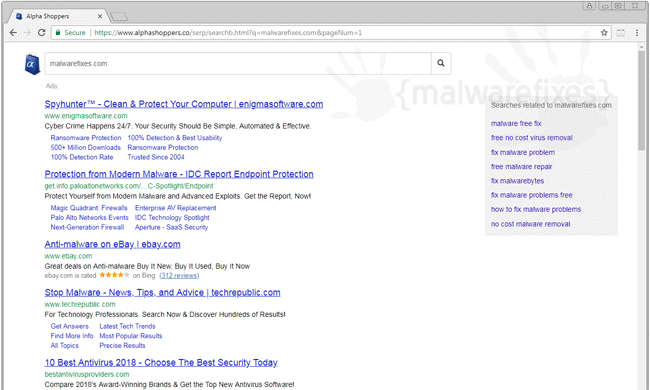Click the magnifier search button
The width and height of the screenshot is (650, 390).
click(441, 63)
